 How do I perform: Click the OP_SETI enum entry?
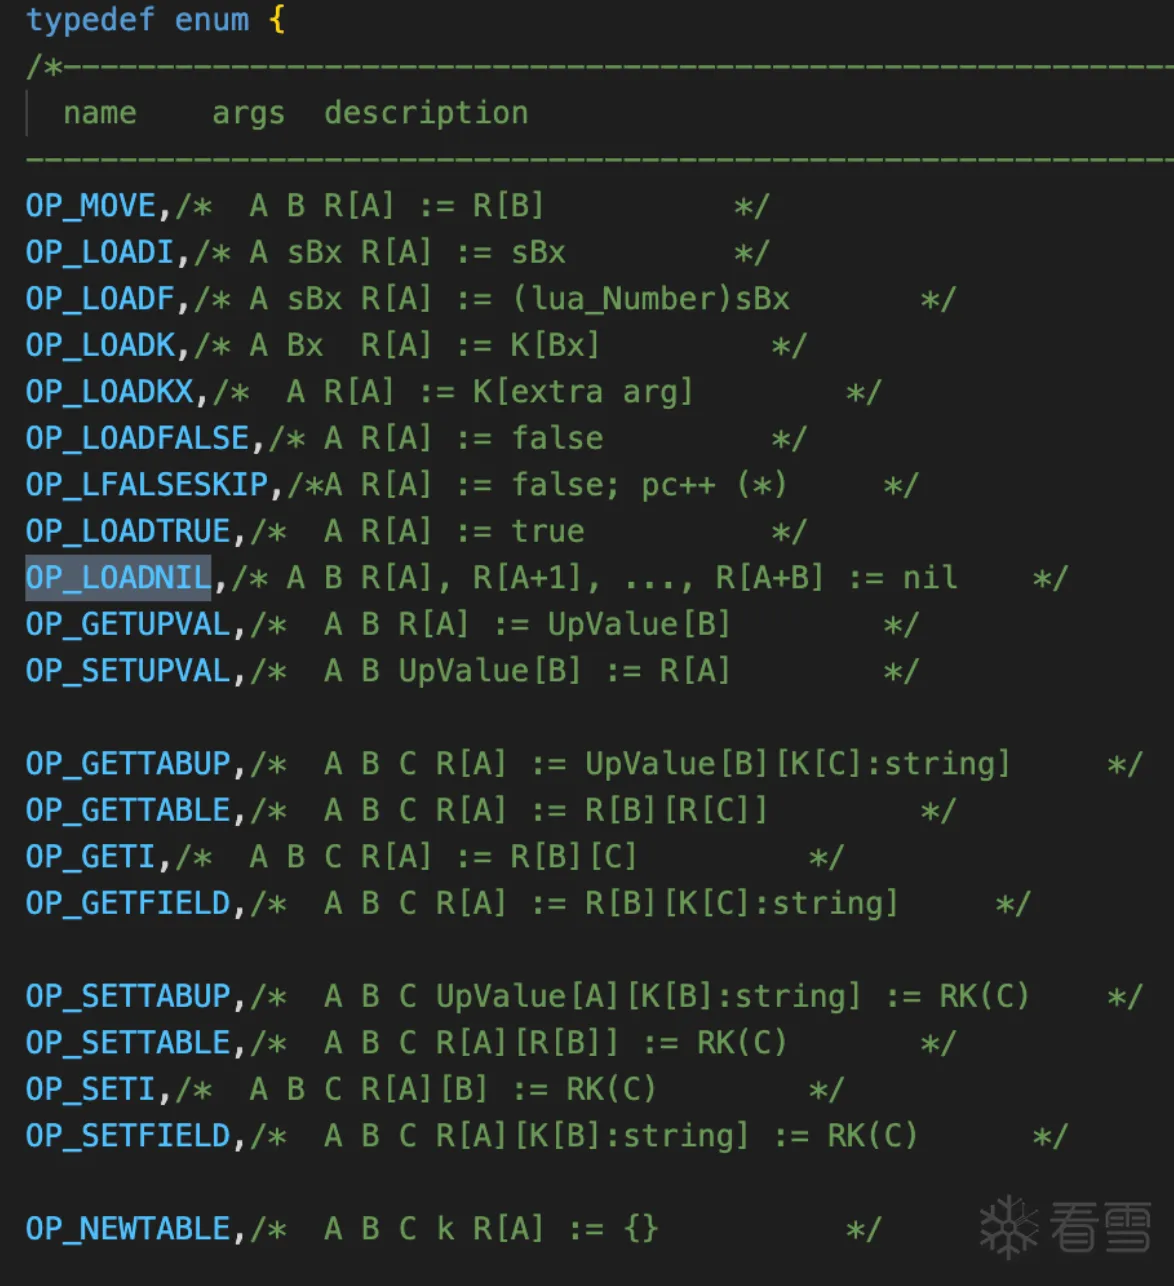click(x=91, y=1088)
